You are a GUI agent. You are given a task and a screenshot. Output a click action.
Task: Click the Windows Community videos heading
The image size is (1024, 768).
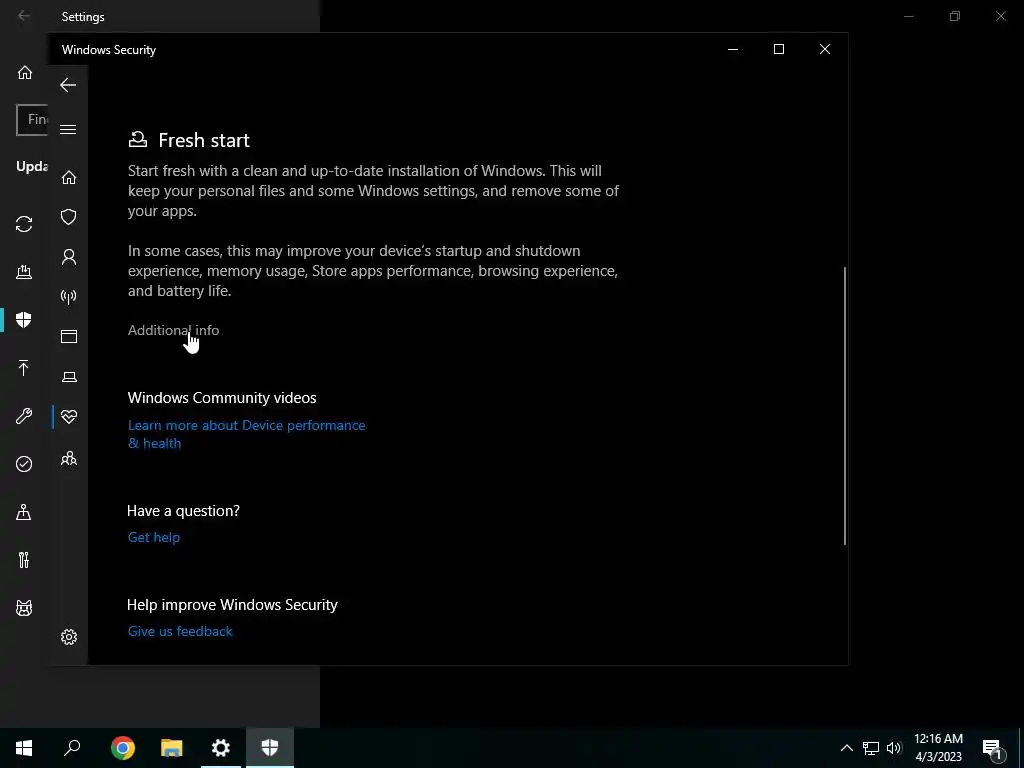[x=222, y=398]
